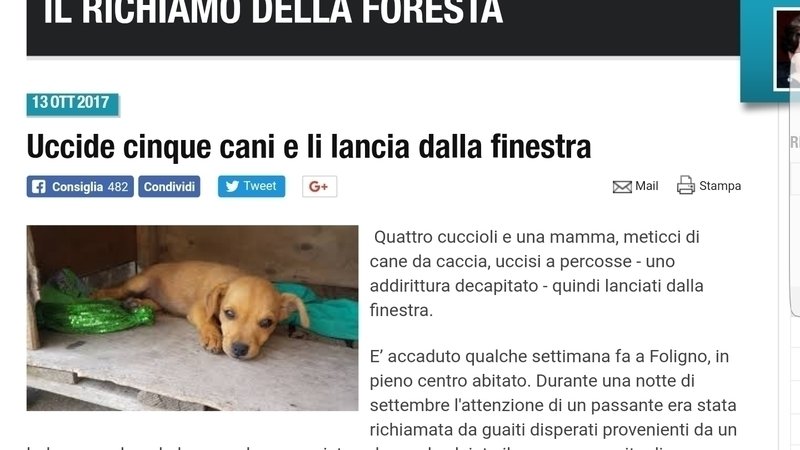Click the Facebook logo on Consiglia button
The height and width of the screenshot is (450, 800).
point(39,187)
